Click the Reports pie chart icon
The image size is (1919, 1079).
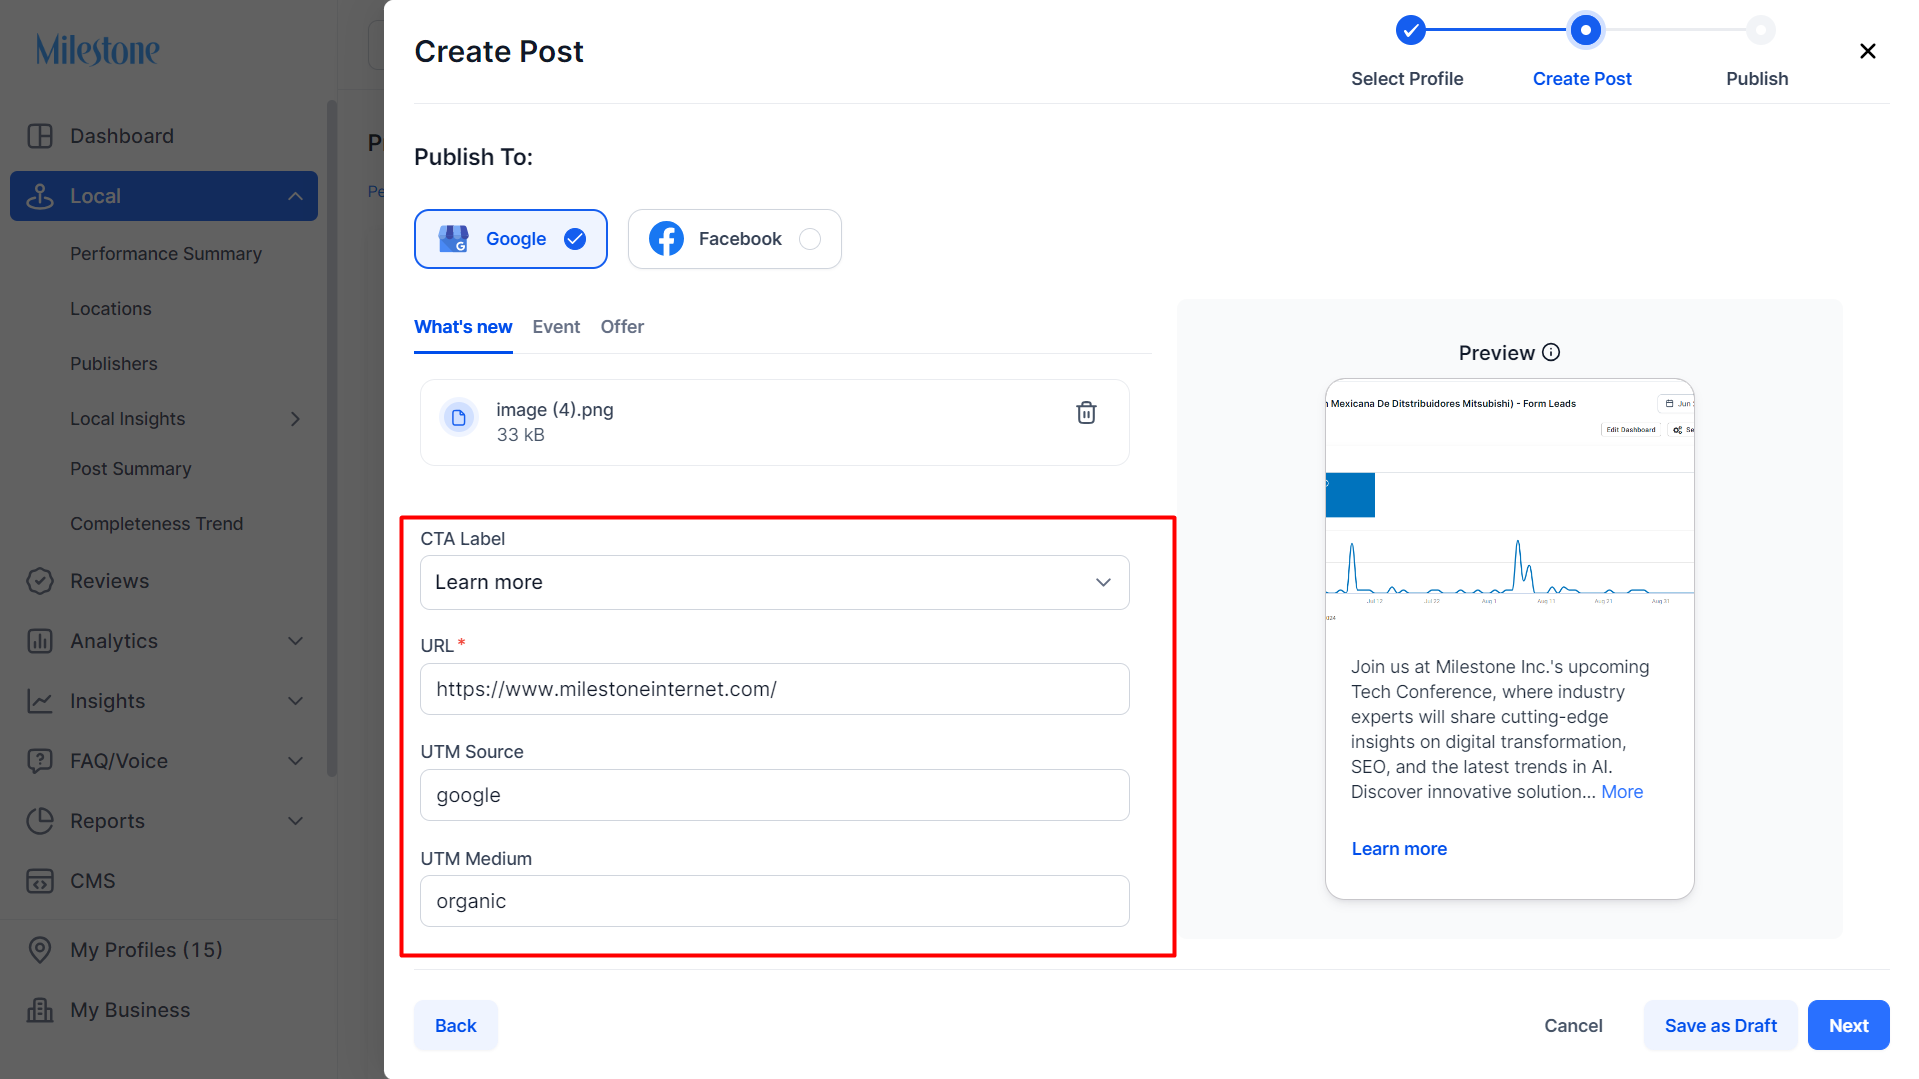pyautogui.click(x=40, y=821)
